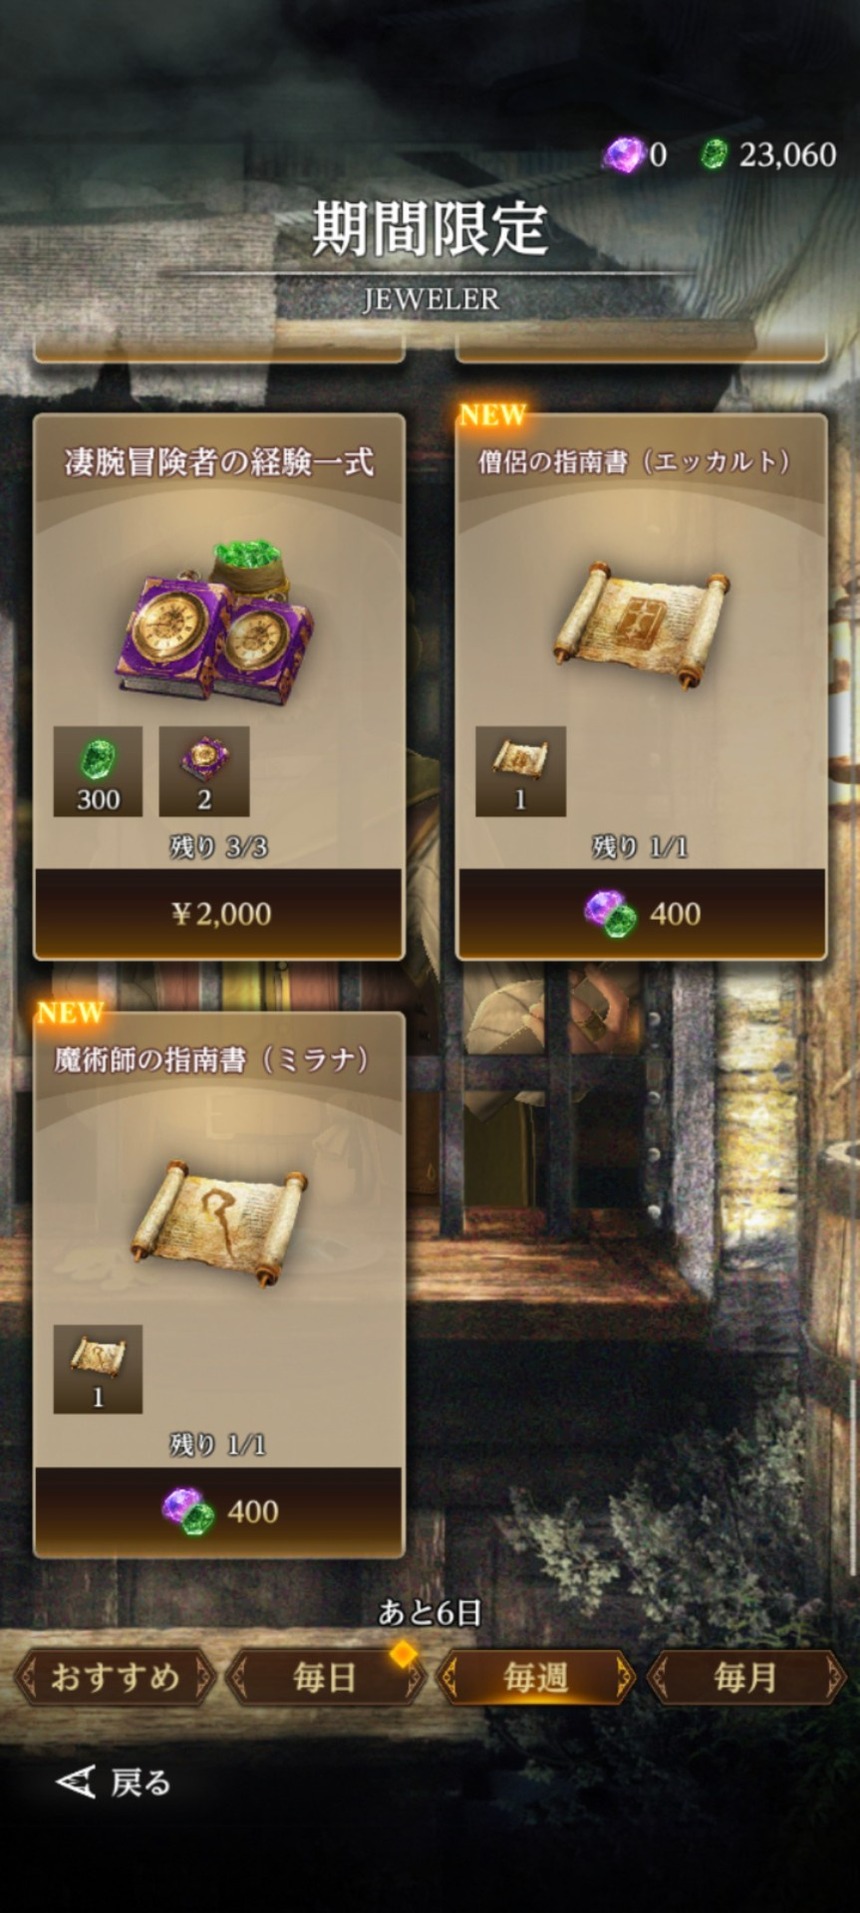Tap the large priest guidebook scroll image
Viewport: 860px width, 1913px height.
click(x=641, y=623)
